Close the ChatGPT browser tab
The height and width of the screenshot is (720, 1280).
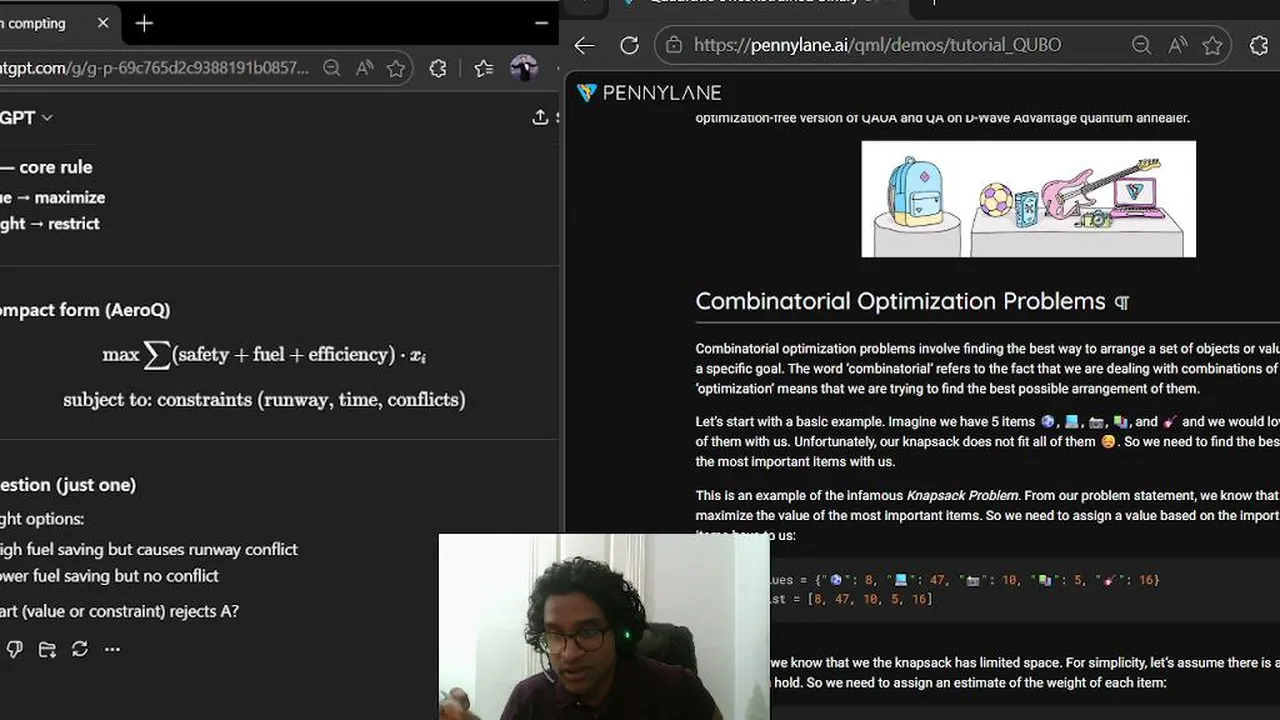pyautogui.click(x=103, y=23)
